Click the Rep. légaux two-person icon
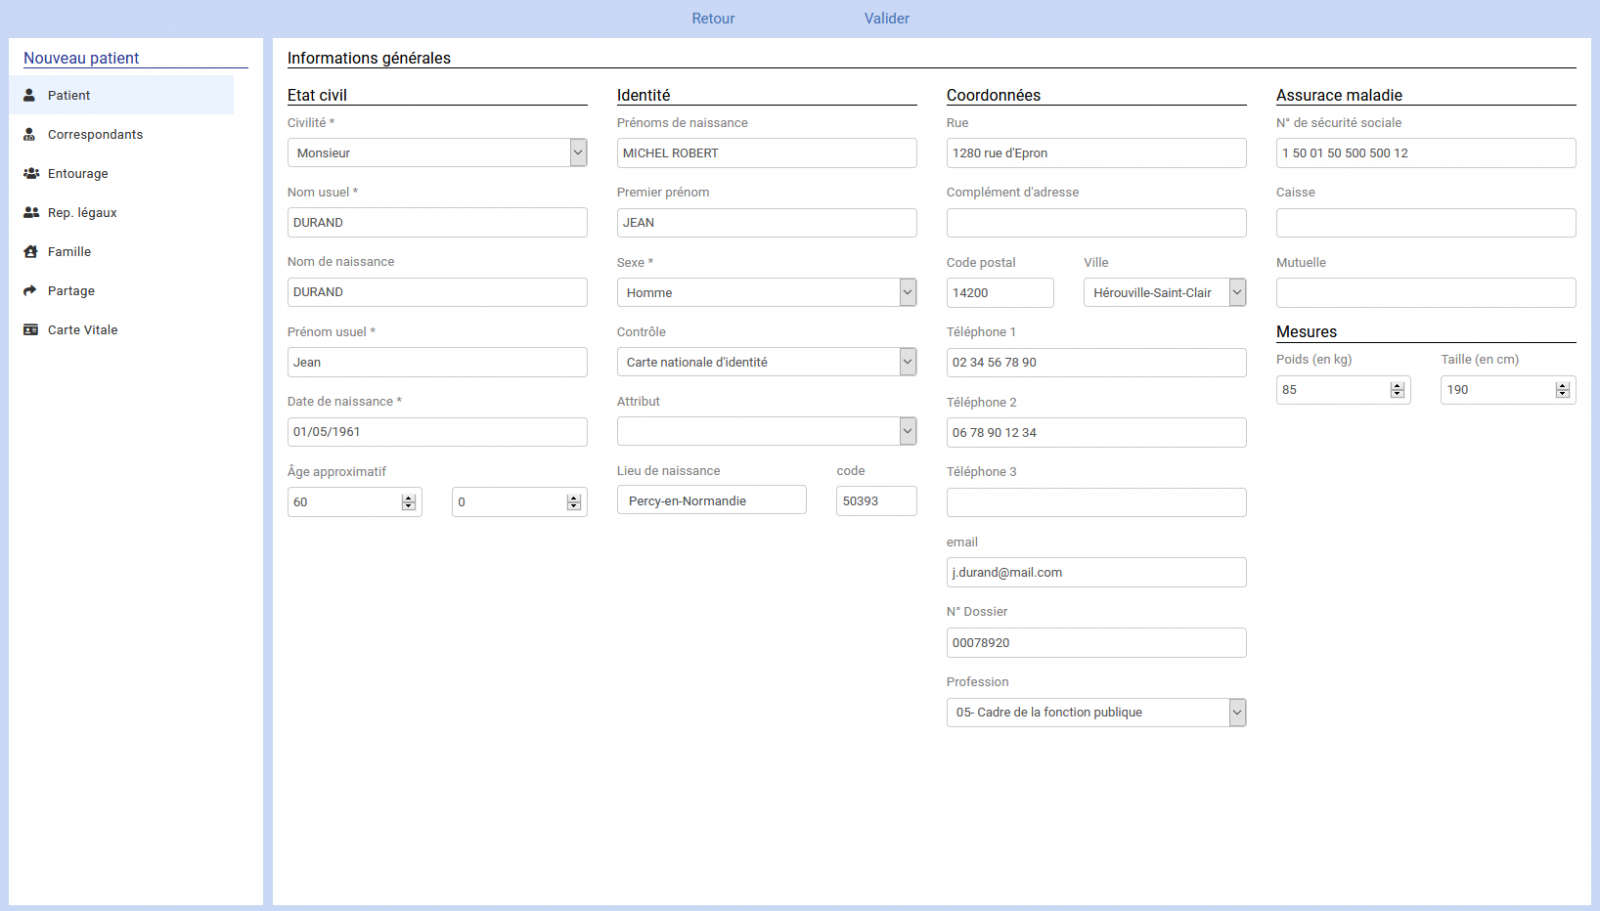This screenshot has height=911, width=1600. (x=31, y=212)
